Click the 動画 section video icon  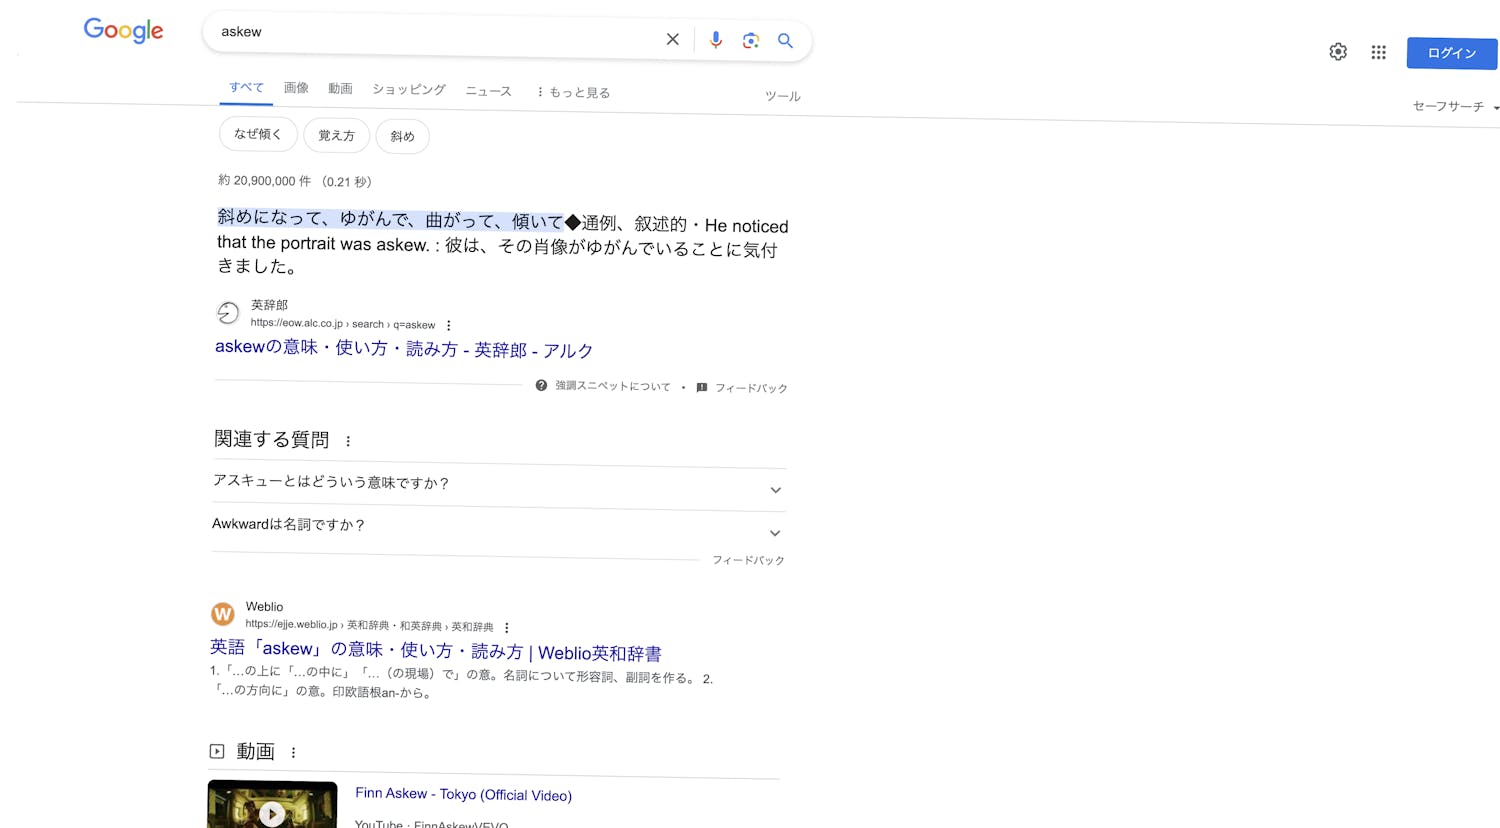point(217,751)
